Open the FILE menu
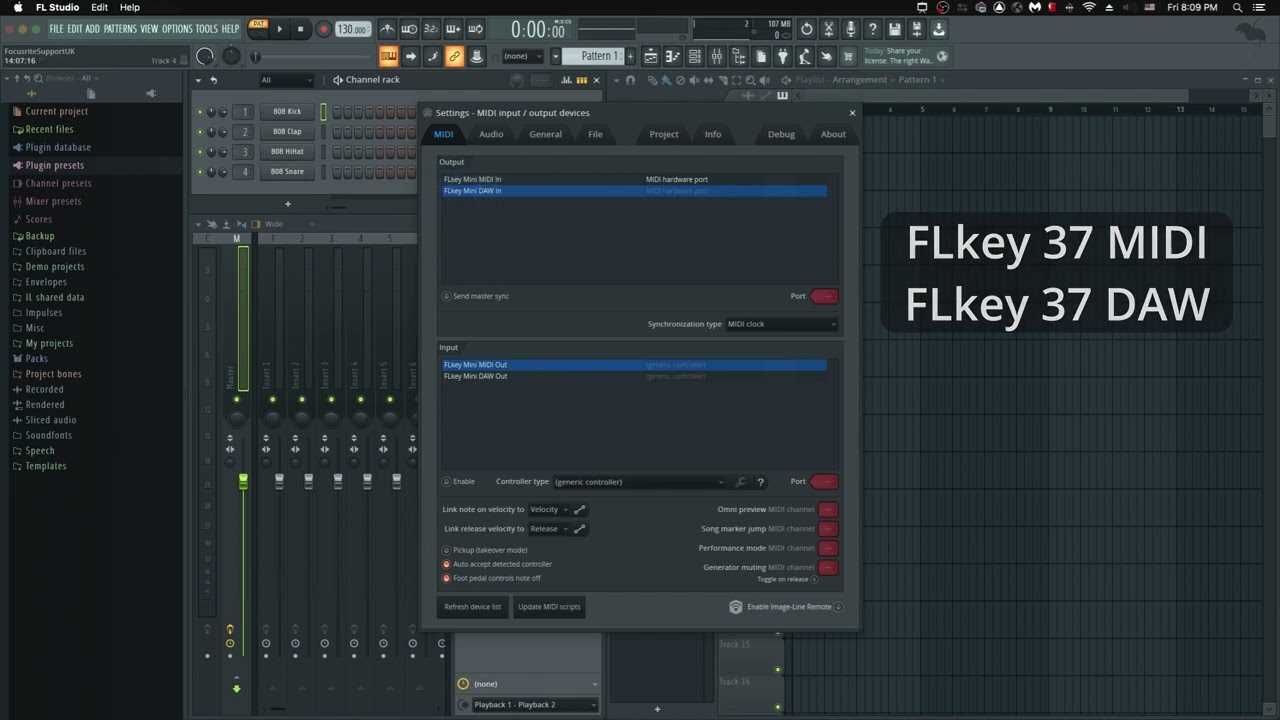1280x720 pixels. 56,29
